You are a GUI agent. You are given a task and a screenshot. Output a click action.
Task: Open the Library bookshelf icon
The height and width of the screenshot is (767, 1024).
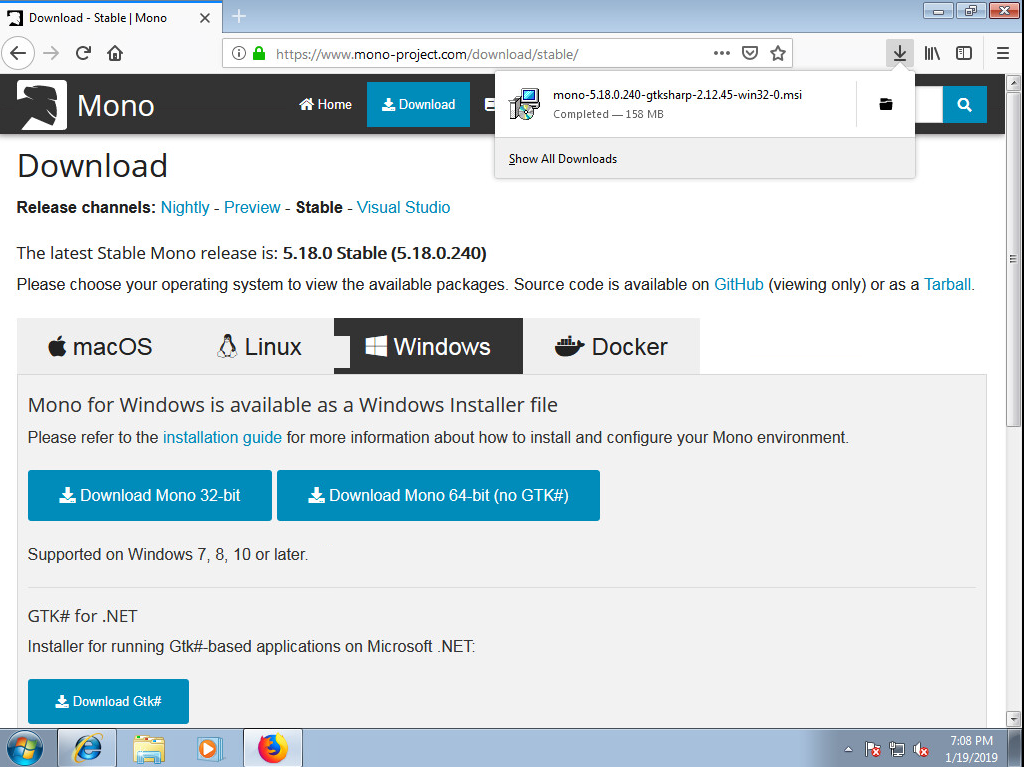[x=932, y=53]
